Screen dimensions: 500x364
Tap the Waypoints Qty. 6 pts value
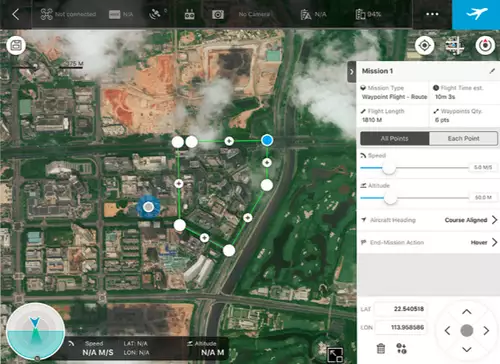(x=442, y=120)
